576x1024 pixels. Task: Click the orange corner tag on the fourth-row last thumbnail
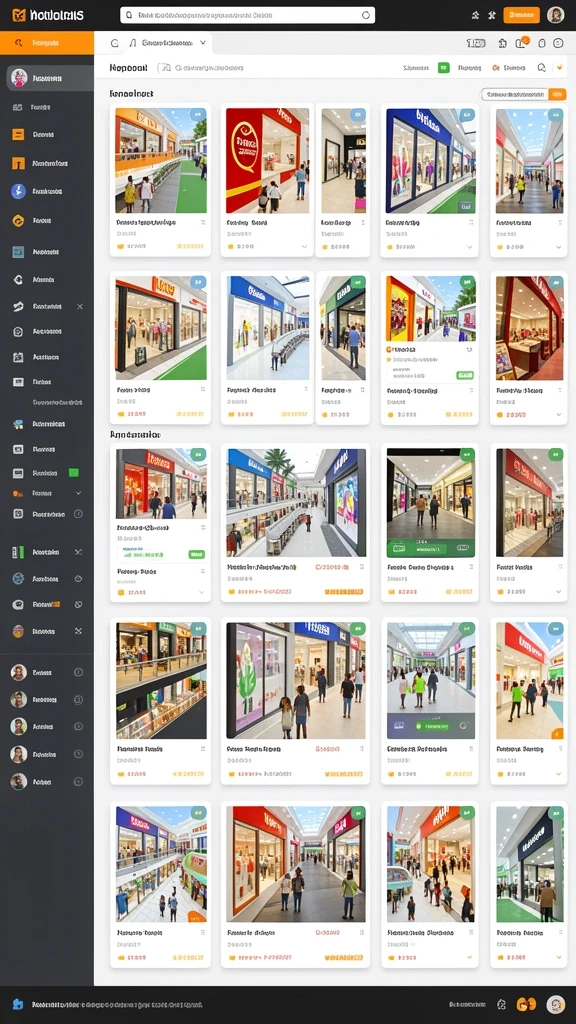pyautogui.click(x=556, y=733)
